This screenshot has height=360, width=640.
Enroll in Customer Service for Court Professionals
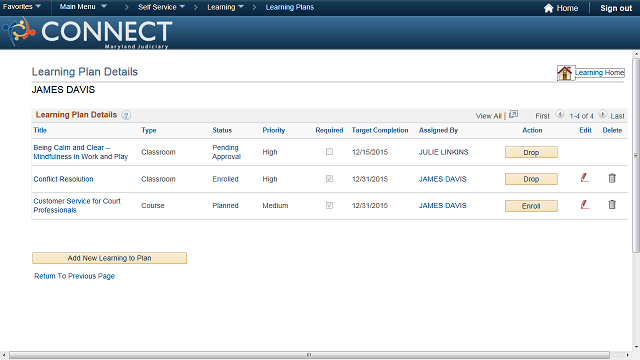[x=531, y=206]
